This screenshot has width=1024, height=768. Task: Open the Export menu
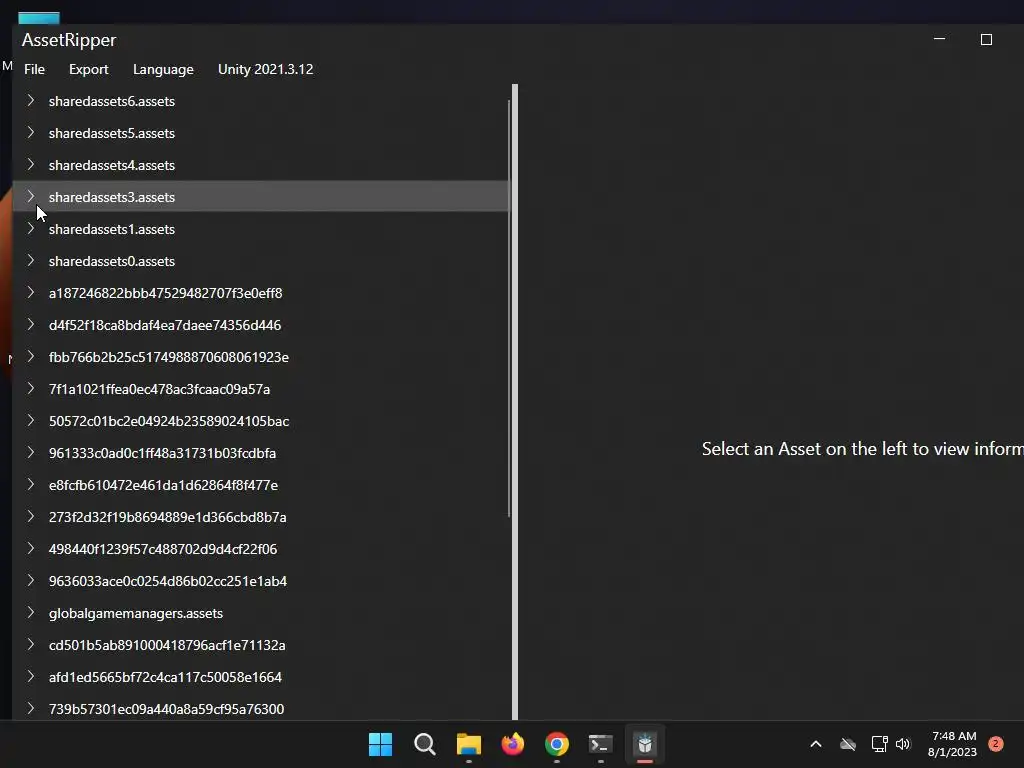(89, 69)
